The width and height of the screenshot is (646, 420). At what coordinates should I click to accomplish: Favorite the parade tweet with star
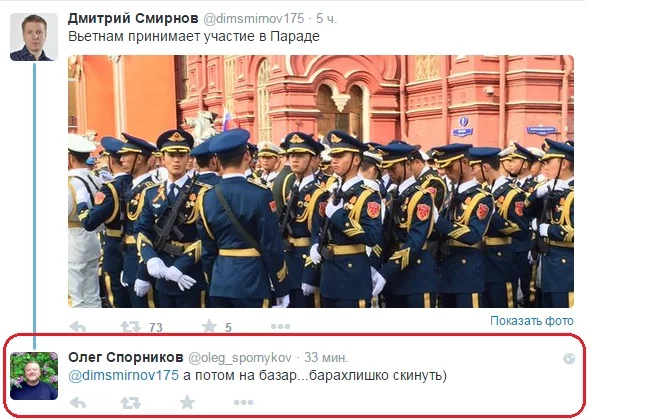point(209,326)
